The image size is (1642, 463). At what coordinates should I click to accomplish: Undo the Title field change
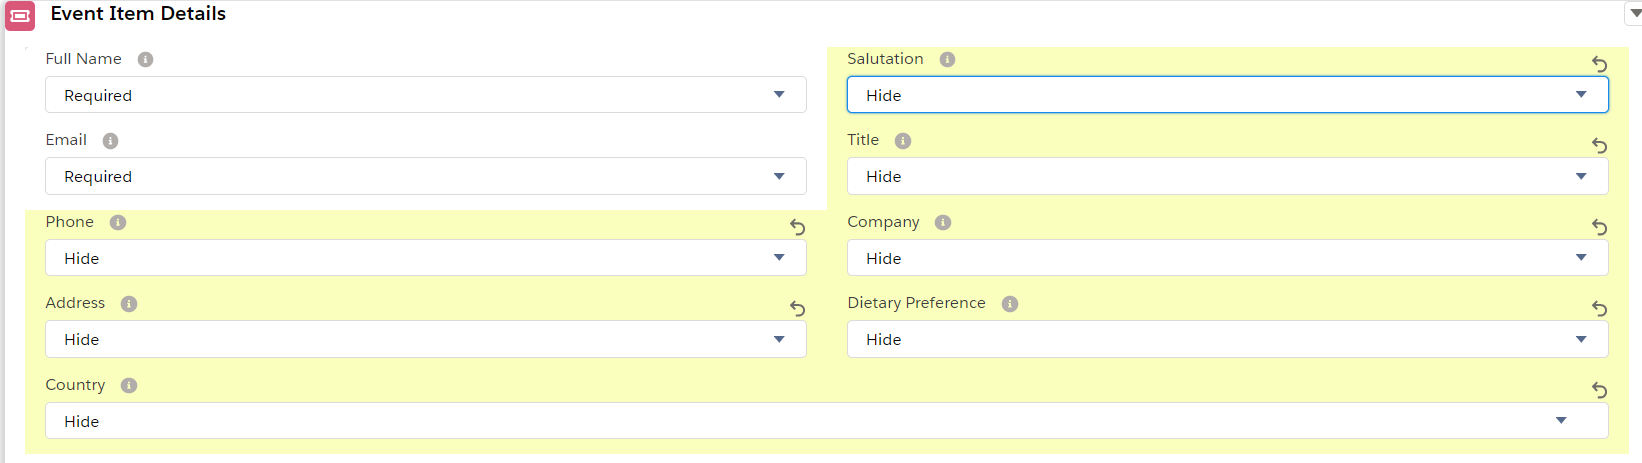(x=1599, y=146)
